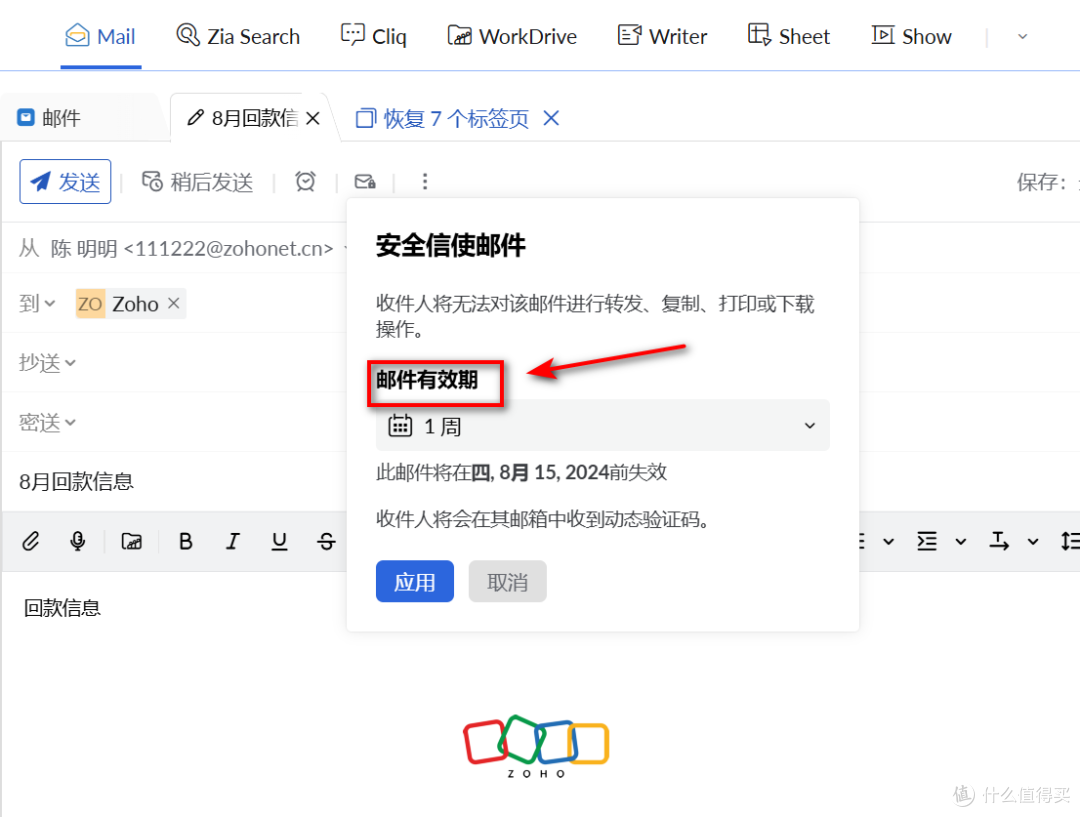Open Show app
The height and width of the screenshot is (817, 1080).
(x=911, y=36)
